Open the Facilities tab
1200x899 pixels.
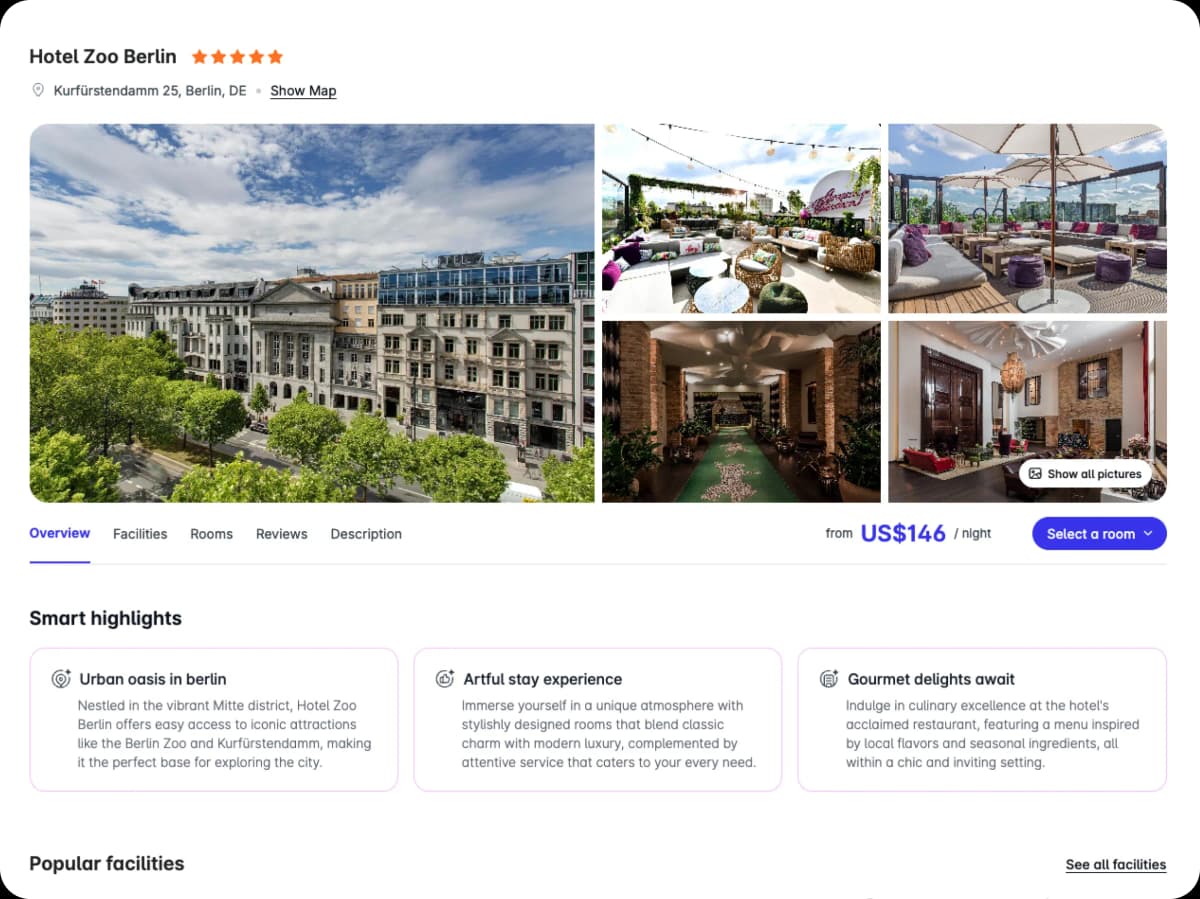tap(140, 534)
